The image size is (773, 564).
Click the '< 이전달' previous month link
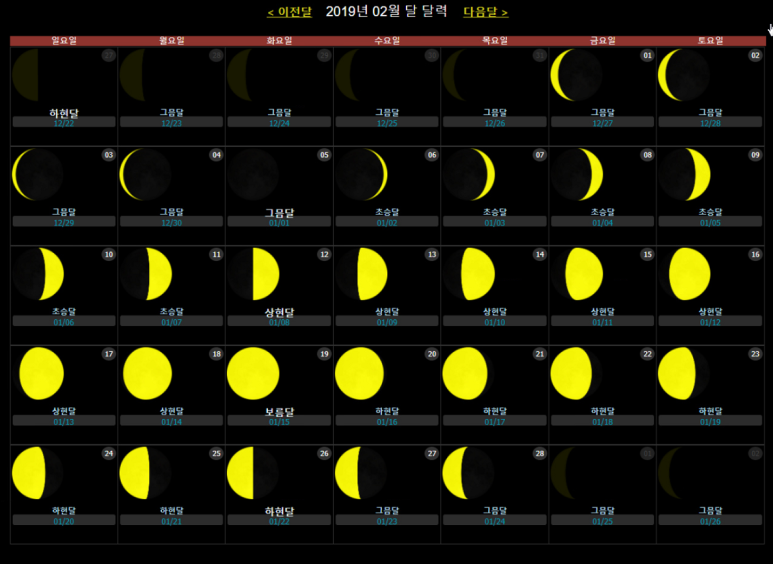coord(289,12)
